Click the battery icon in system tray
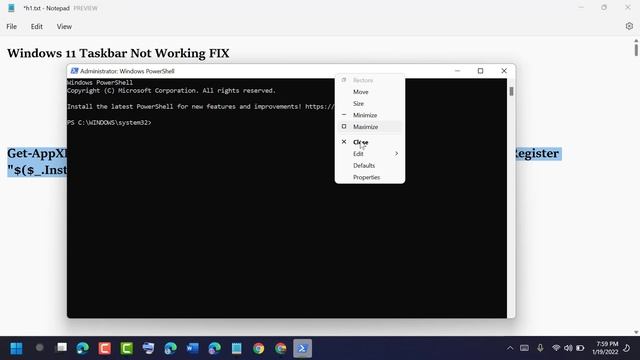The height and width of the screenshot is (360, 640). 580,348
